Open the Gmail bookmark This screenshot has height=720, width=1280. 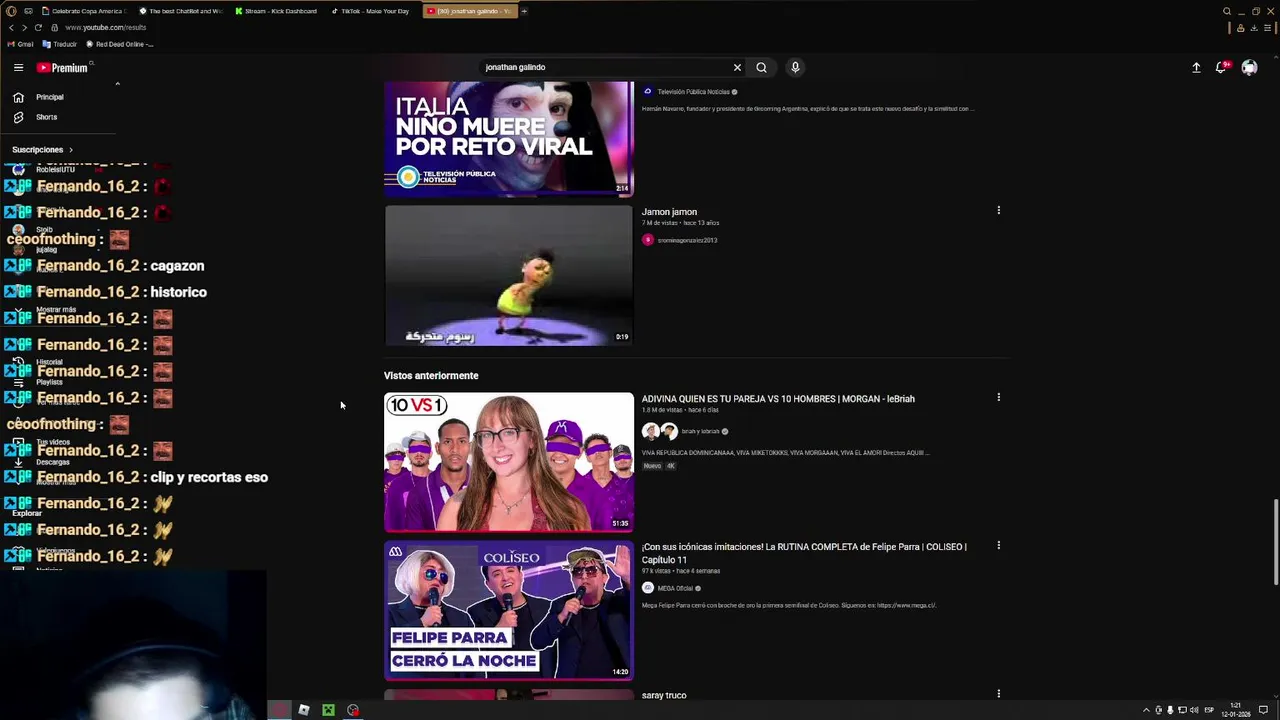(x=20, y=44)
